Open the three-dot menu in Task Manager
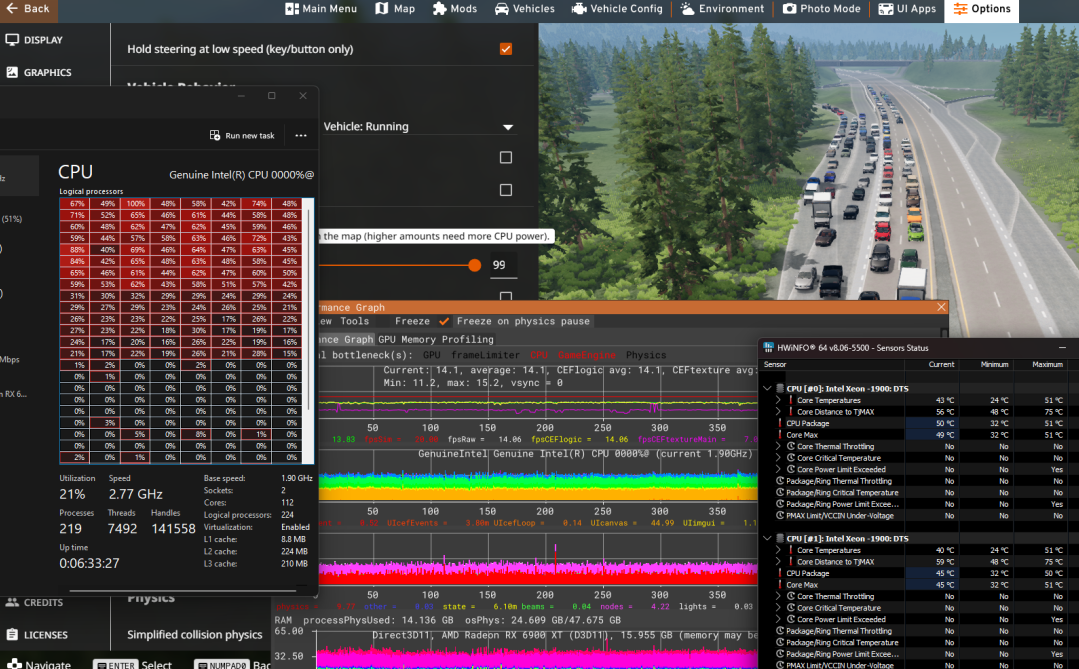Image resolution: width=1079 pixels, height=669 pixels. point(301,136)
